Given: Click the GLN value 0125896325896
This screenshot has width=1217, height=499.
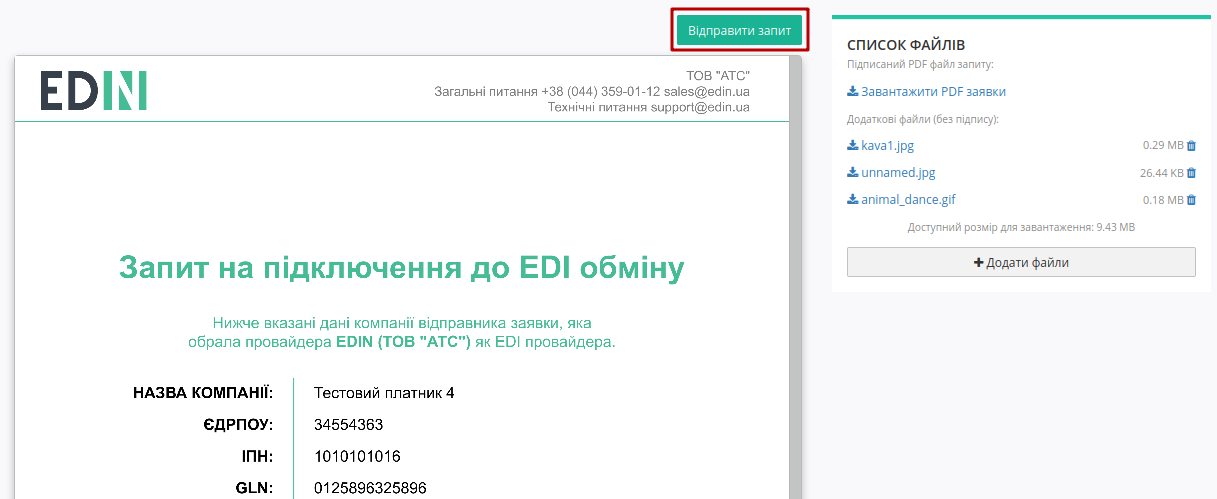Looking at the screenshot, I should 369,488.
